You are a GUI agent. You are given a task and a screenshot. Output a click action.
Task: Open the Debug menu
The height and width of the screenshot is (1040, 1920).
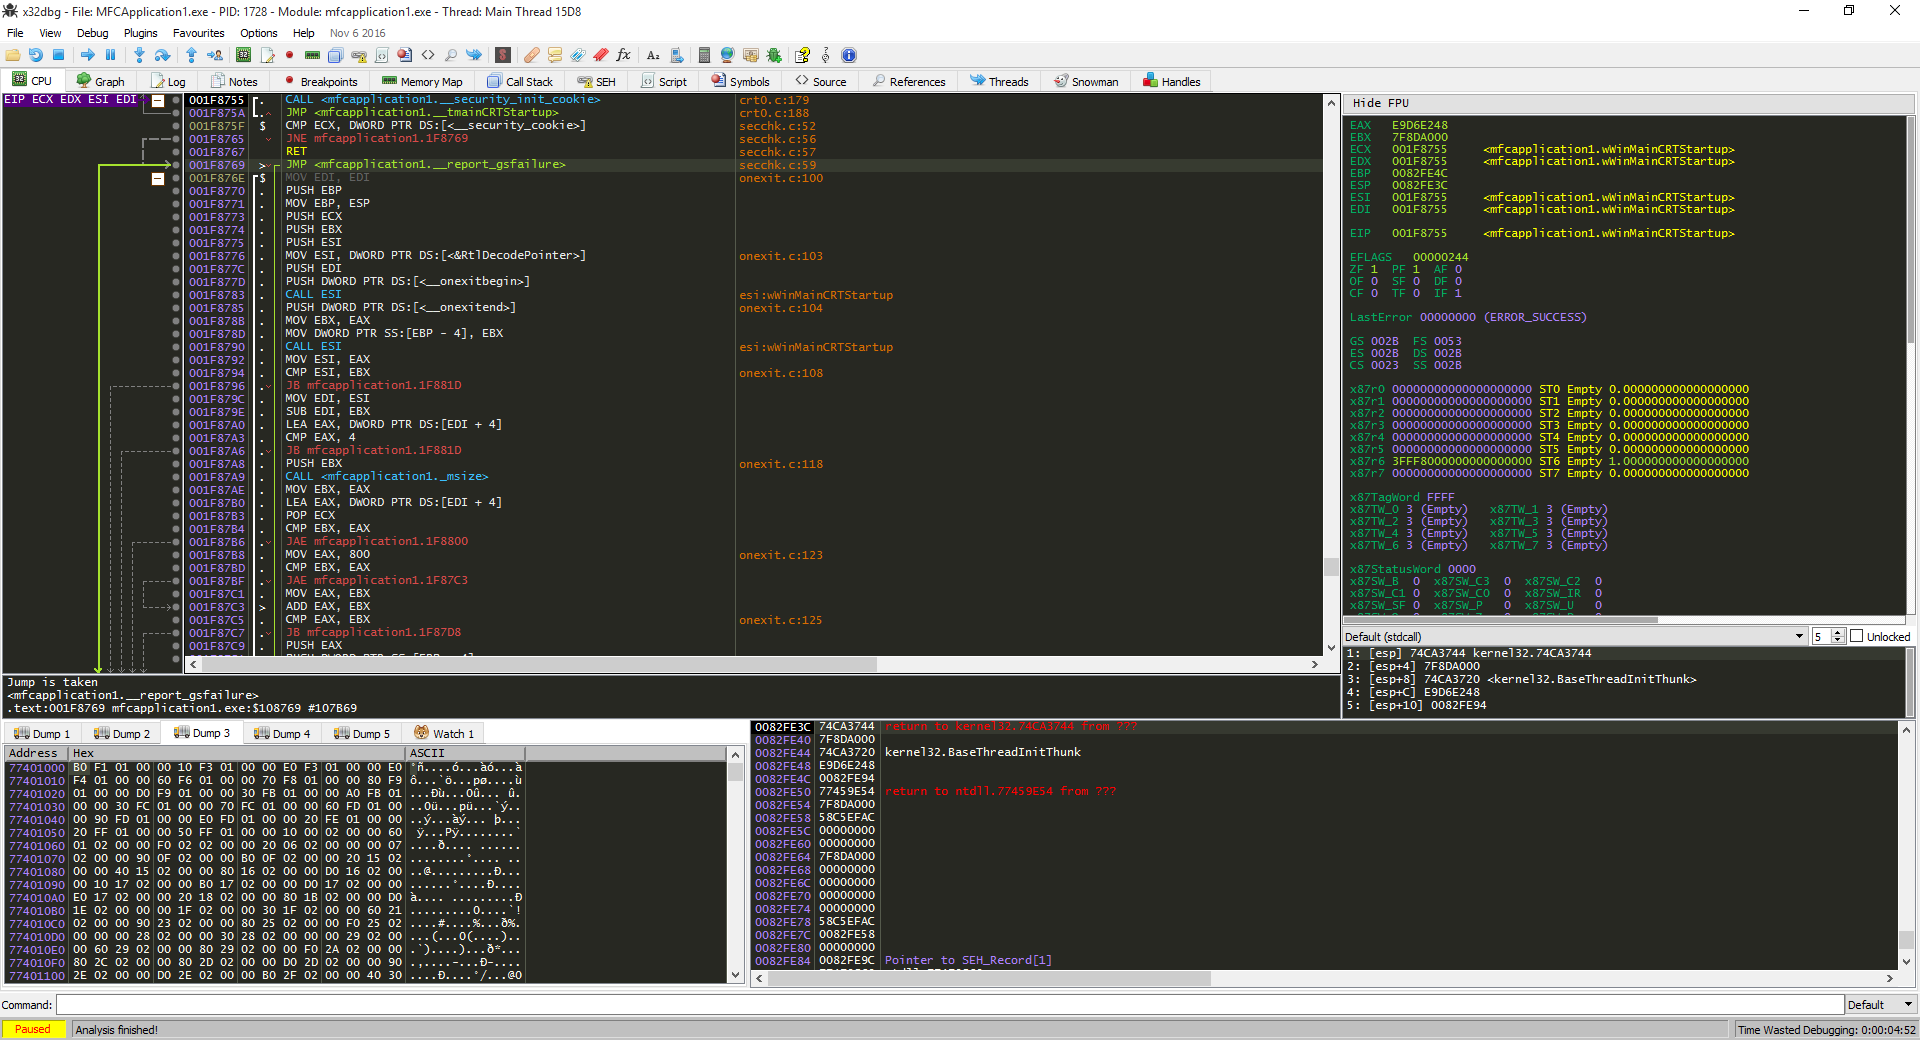pyautogui.click(x=92, y=33)
